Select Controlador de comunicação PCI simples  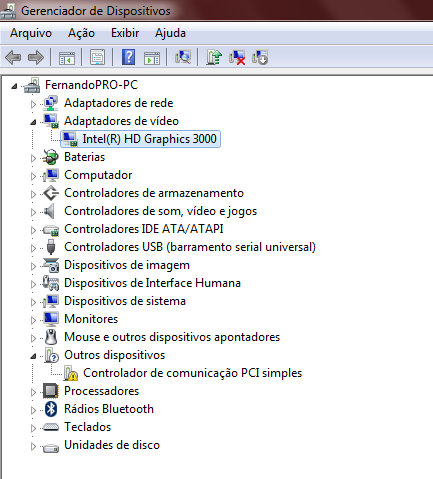(x=192, y=373)
